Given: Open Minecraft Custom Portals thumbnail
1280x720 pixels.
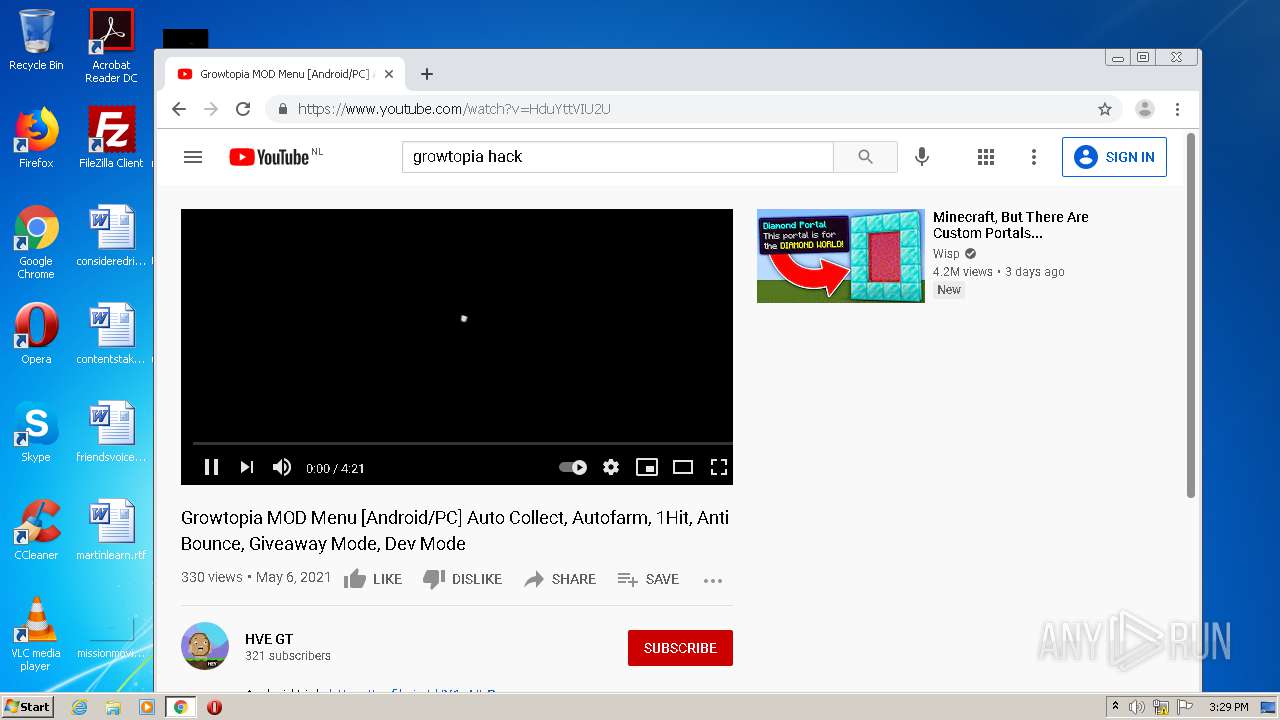Looking at the screenshot, I should (x=841, y=256).
